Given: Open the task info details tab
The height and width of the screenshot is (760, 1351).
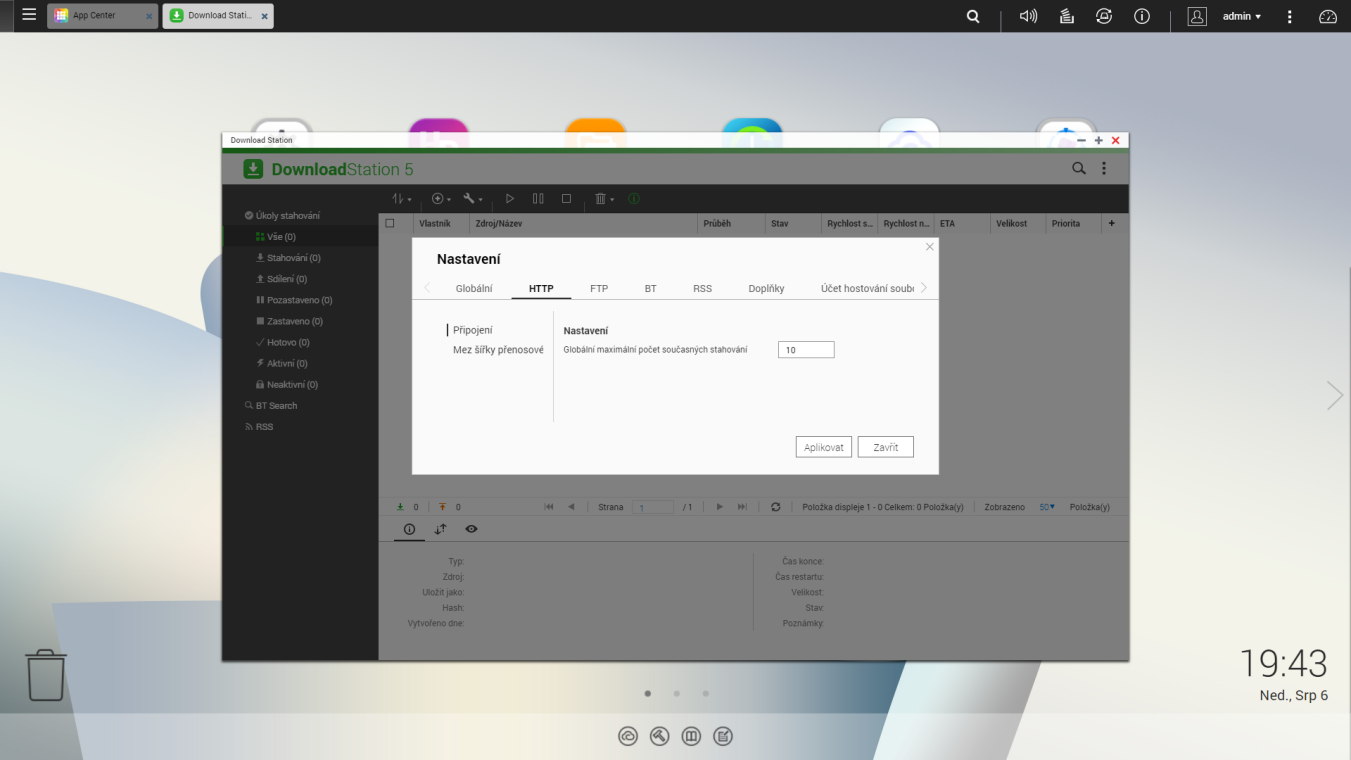Looking at the screenshot, I should (x=409, y=529).
